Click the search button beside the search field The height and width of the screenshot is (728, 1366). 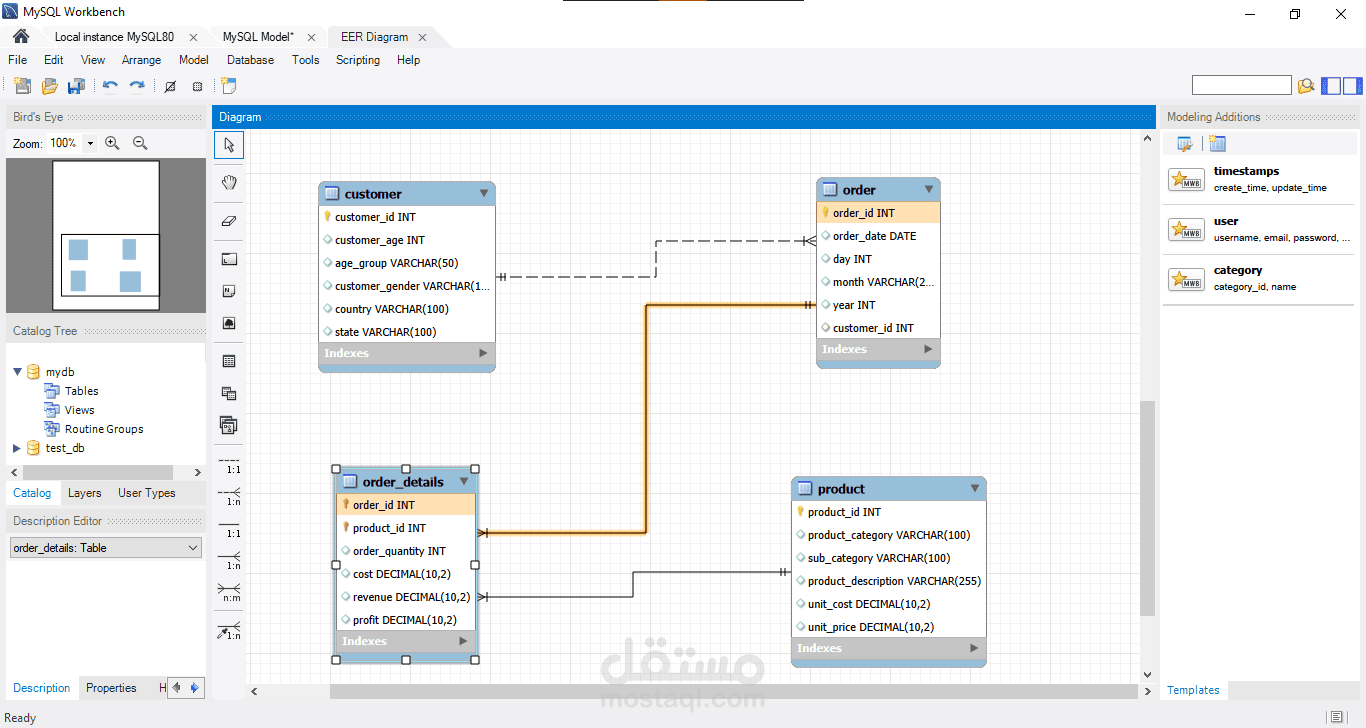click(x=1306, y=85)
